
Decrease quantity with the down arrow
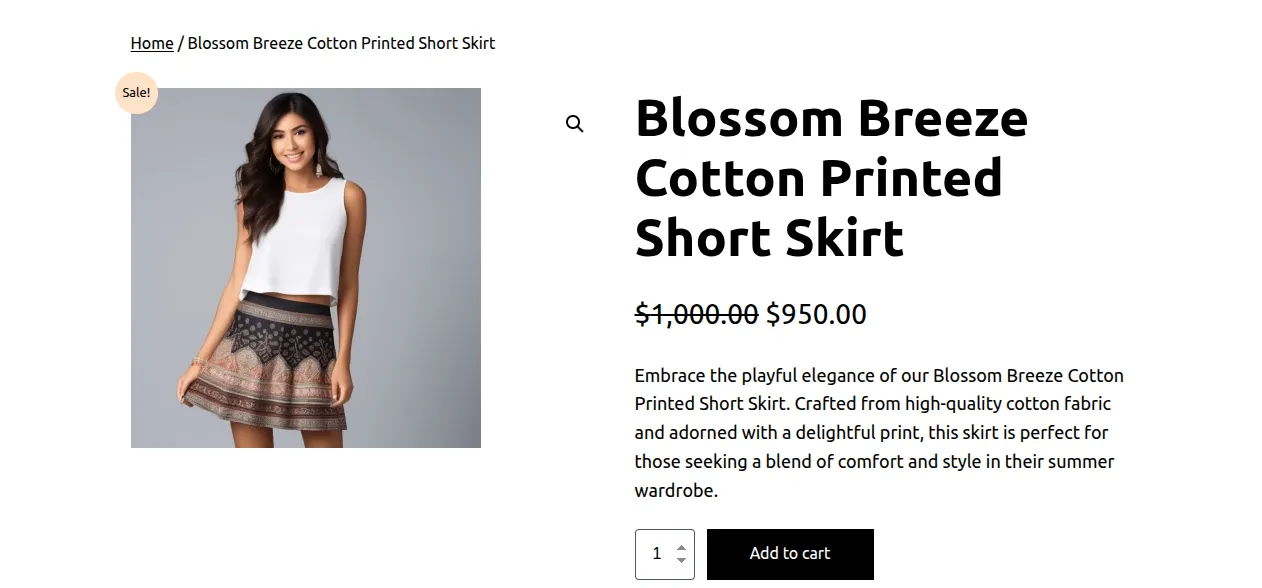(x=681, y=560)
